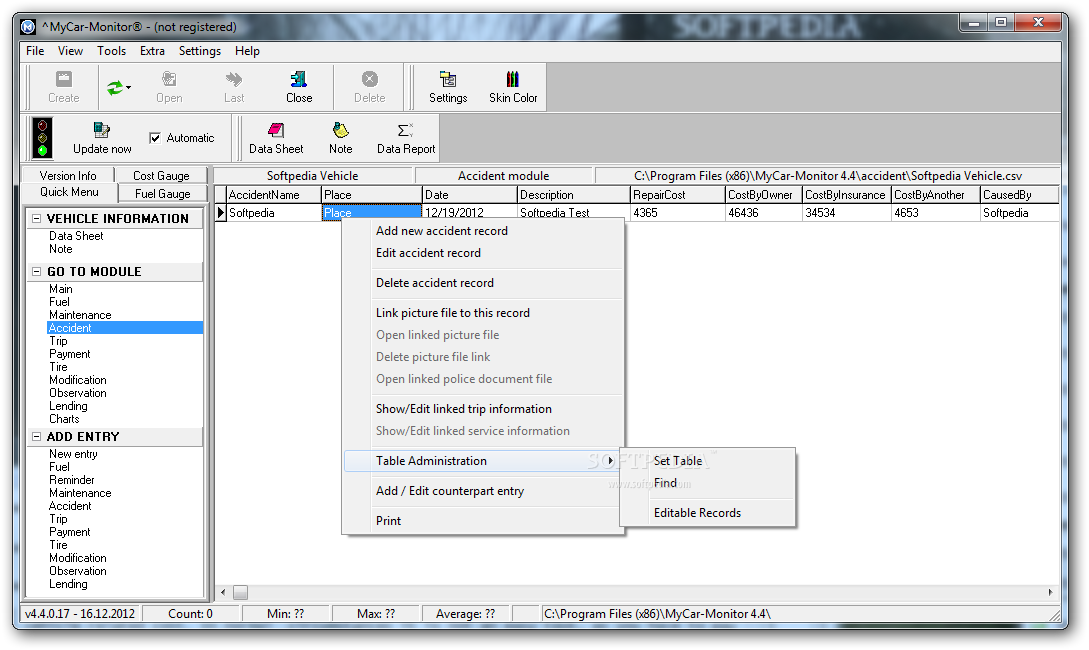Click the Open toolbar icon
The width and height of the screenshot is (1089, 650).
point(169,88)
